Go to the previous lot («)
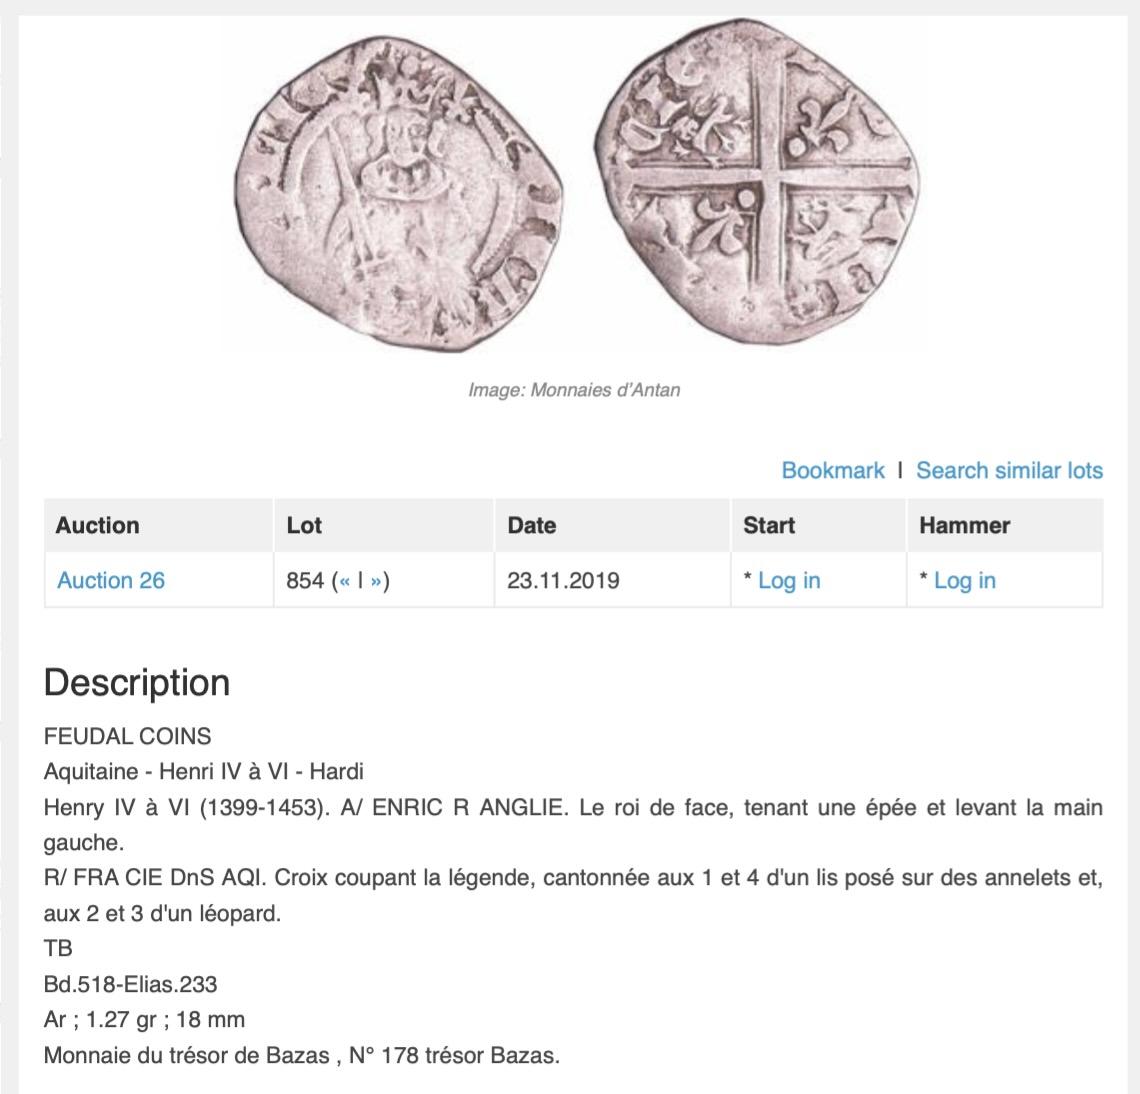Screen dimensions: 1140x1094 point(344,581)
